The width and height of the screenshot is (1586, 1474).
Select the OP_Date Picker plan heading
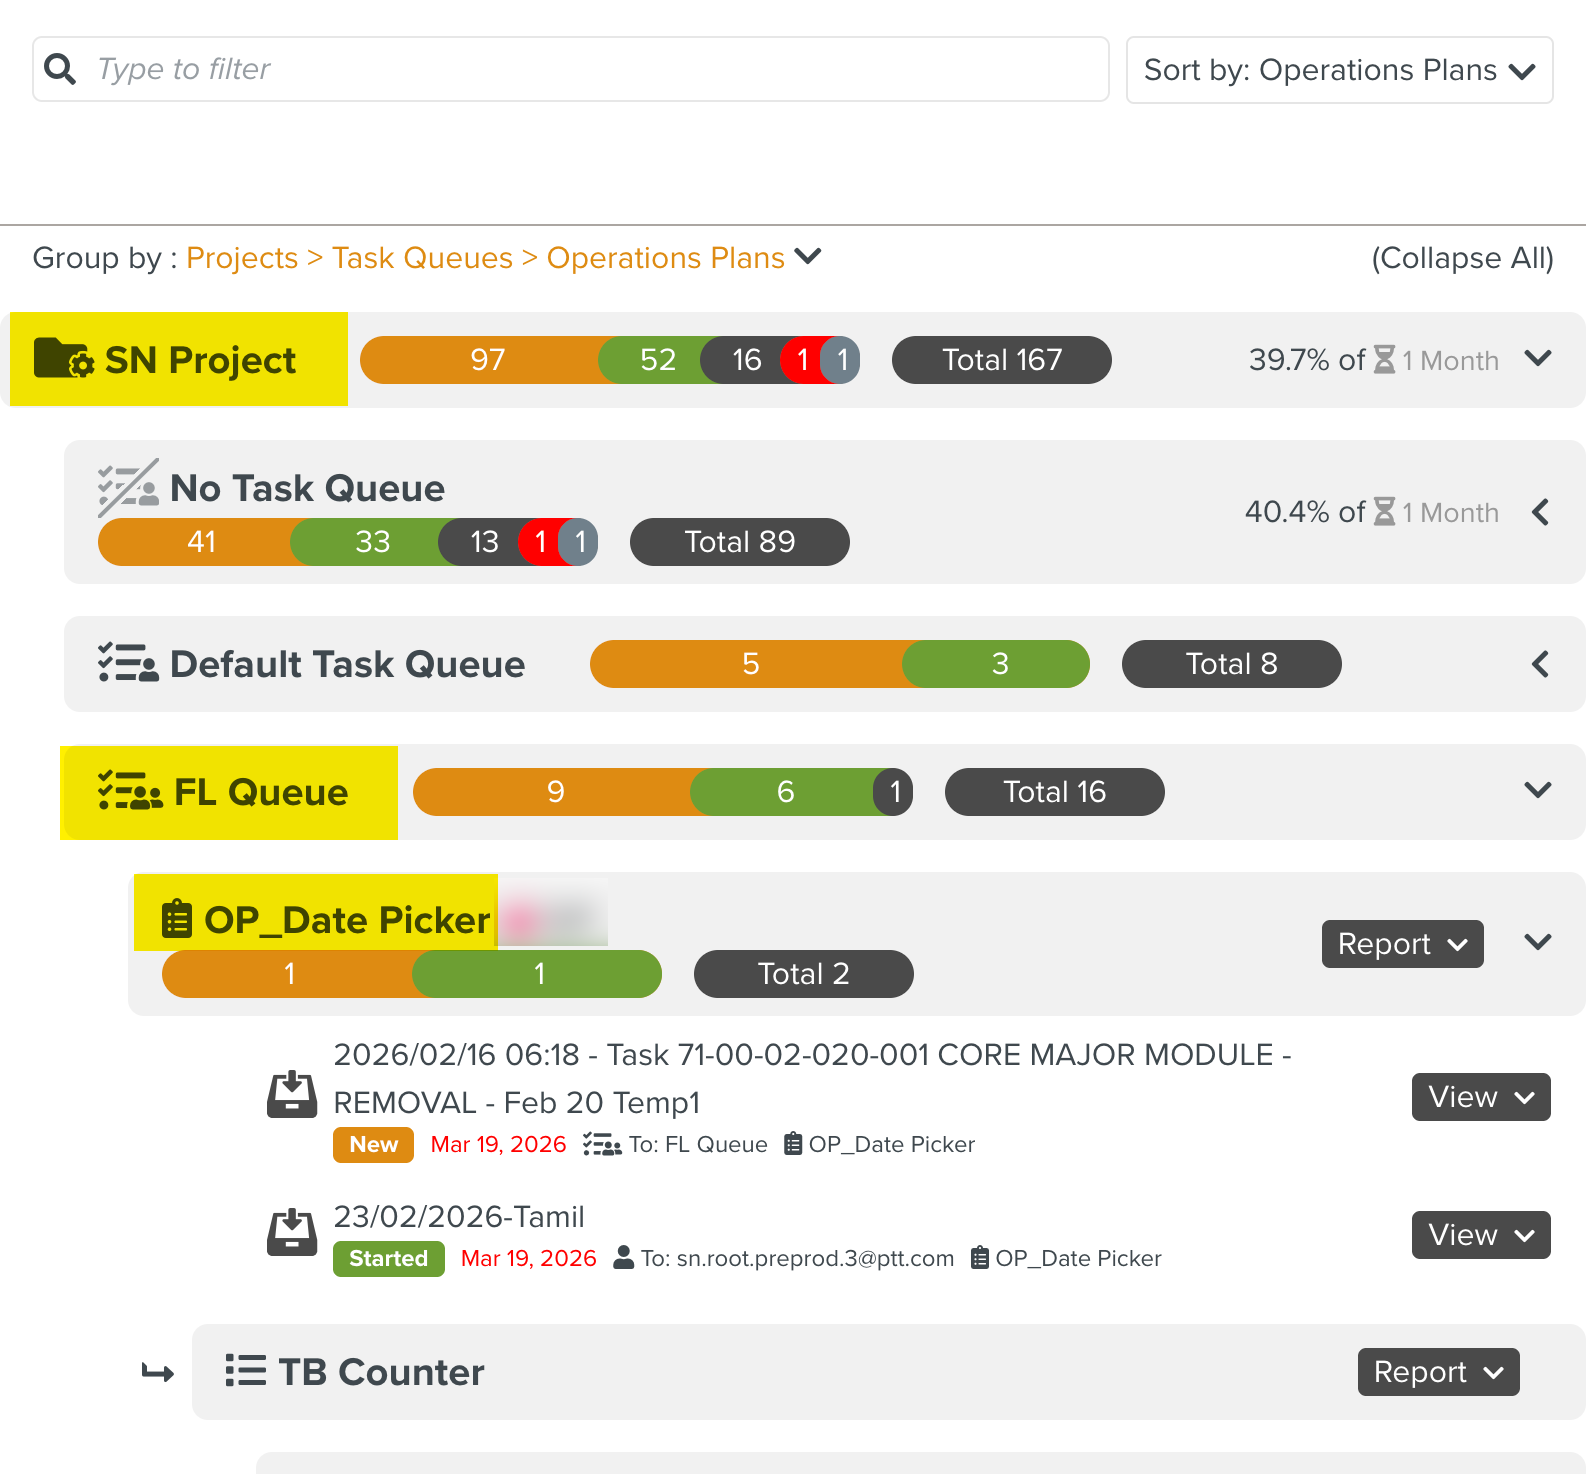coord(347,920)
